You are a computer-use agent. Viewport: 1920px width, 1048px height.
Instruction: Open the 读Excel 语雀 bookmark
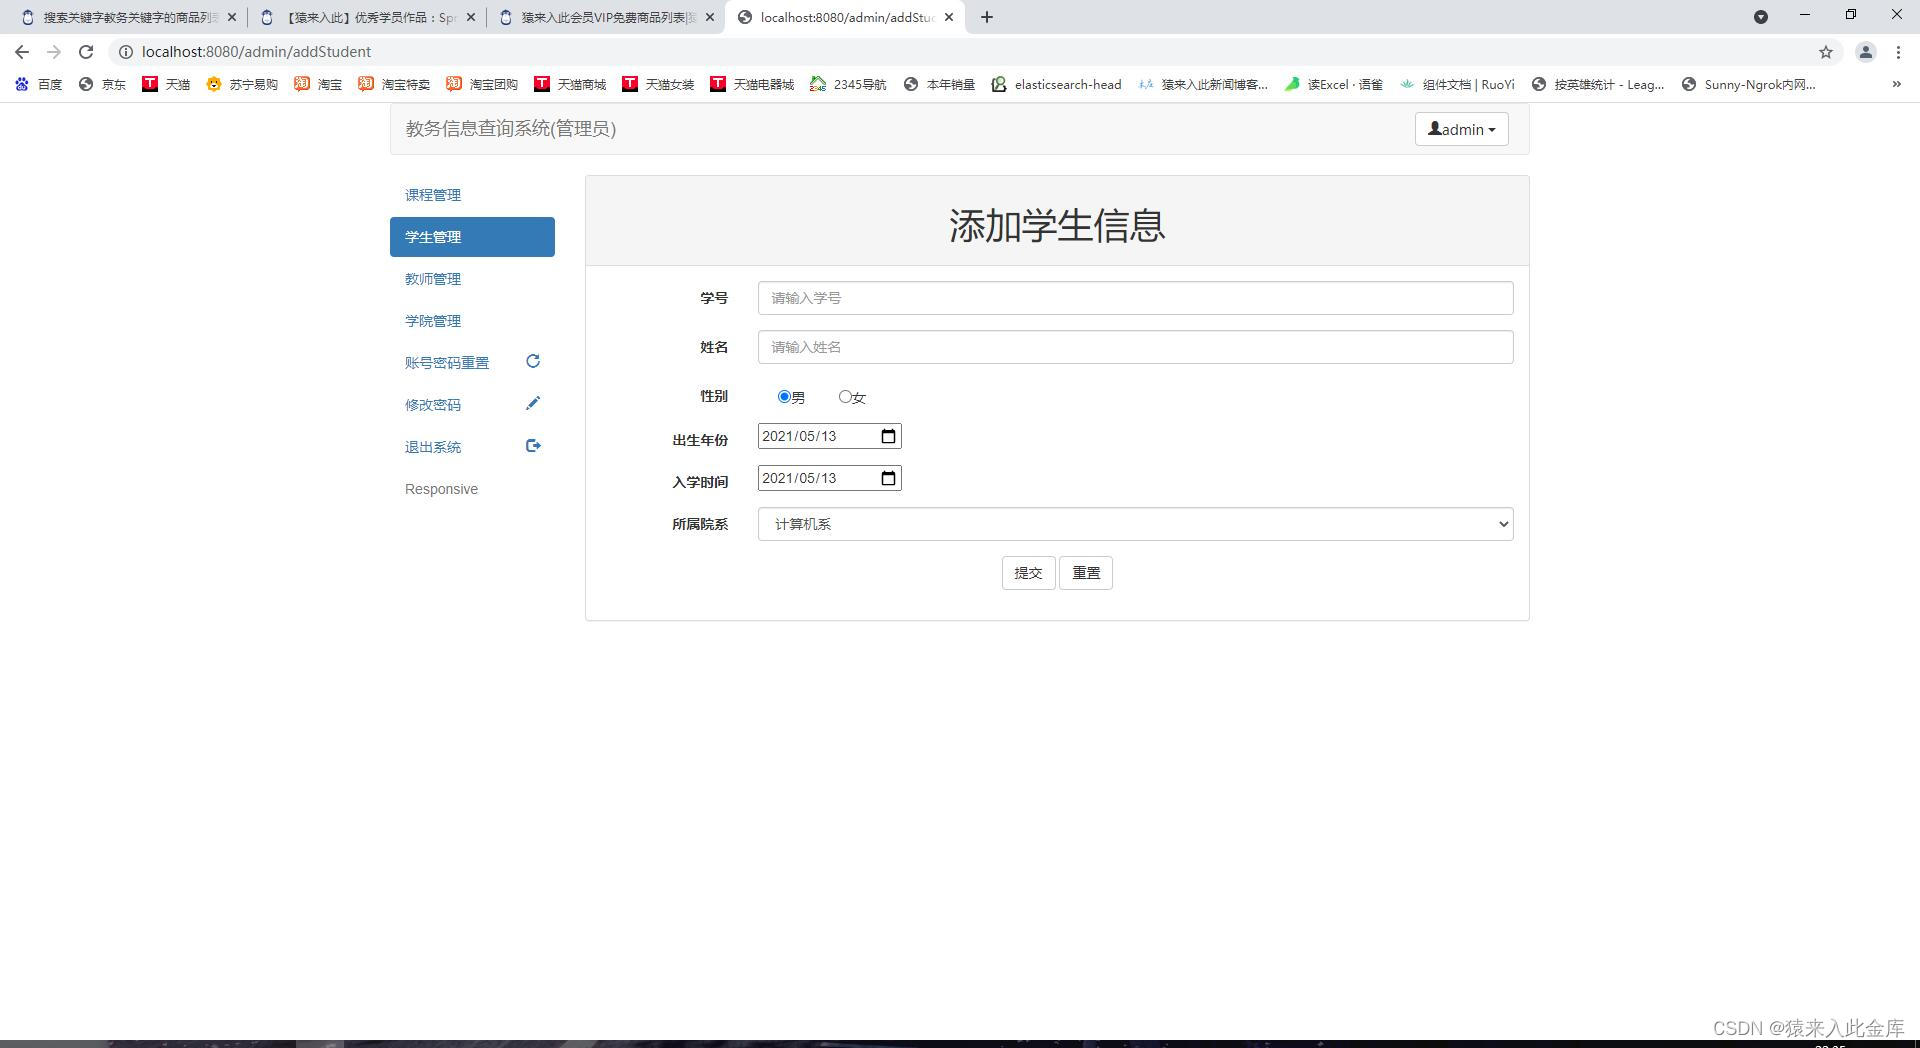click(1334, 84)
